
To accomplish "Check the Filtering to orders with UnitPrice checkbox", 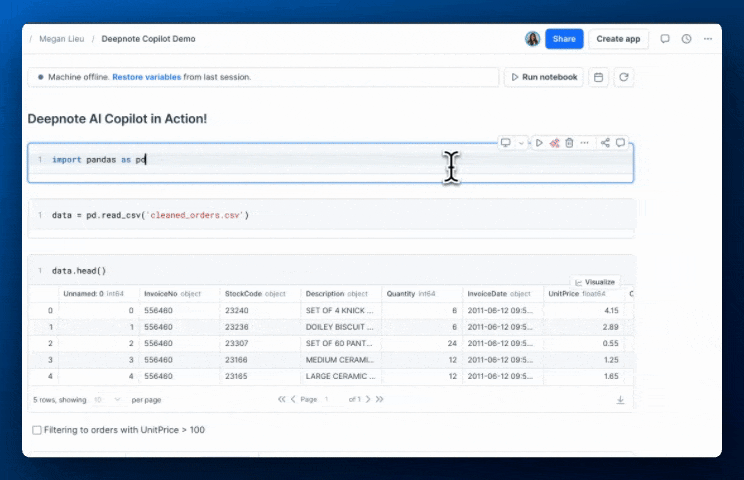I will pyautogui.click(x=37, y=430).
